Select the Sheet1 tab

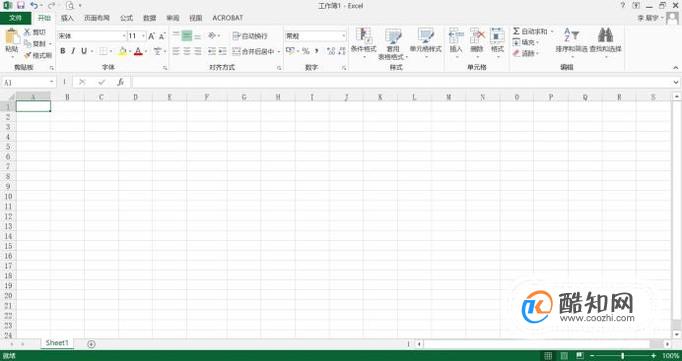(x=57, y=343)
